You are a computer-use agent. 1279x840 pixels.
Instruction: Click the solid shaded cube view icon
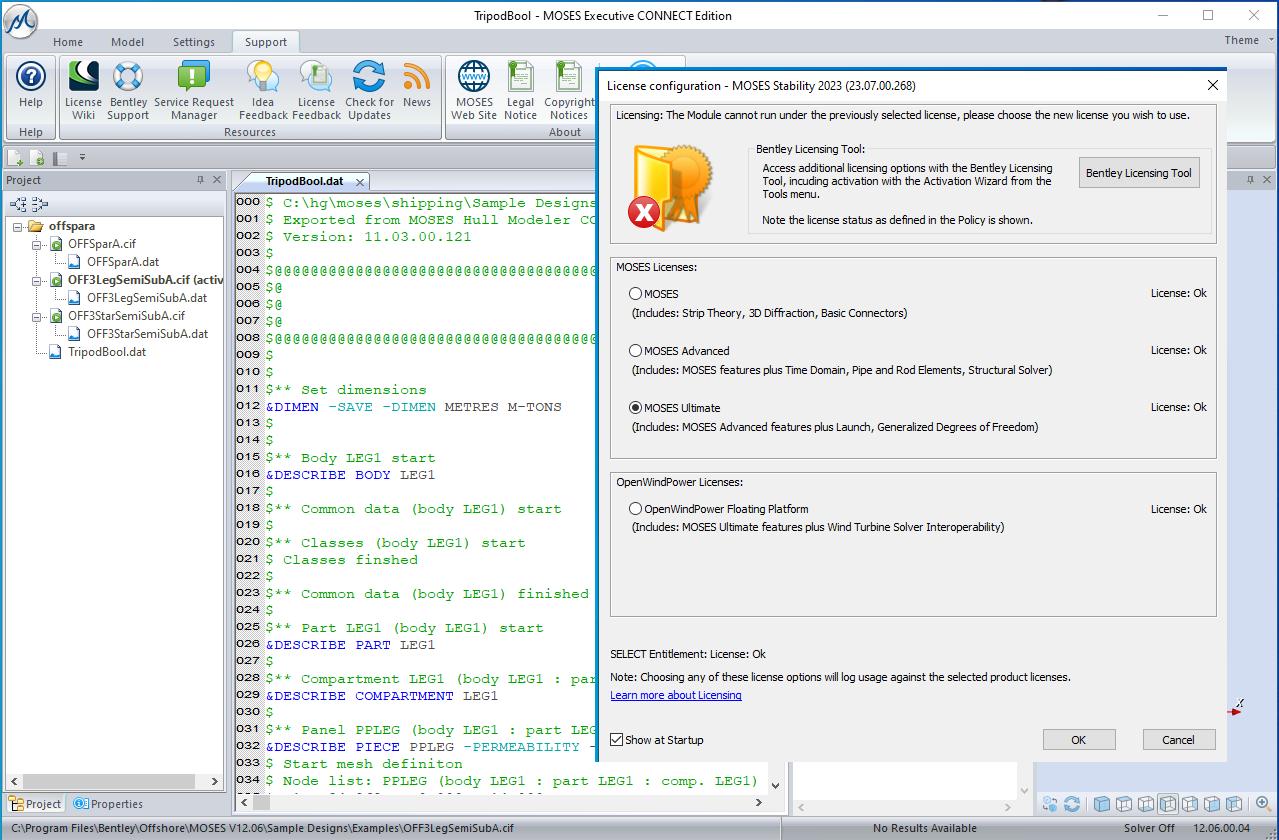pyautogui.click(x=1101, y=803)
